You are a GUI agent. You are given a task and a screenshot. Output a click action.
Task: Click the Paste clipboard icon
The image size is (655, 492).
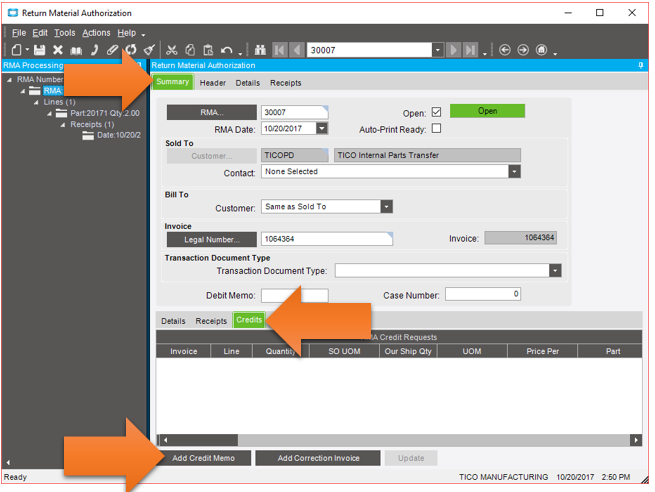tap(208, 50)
